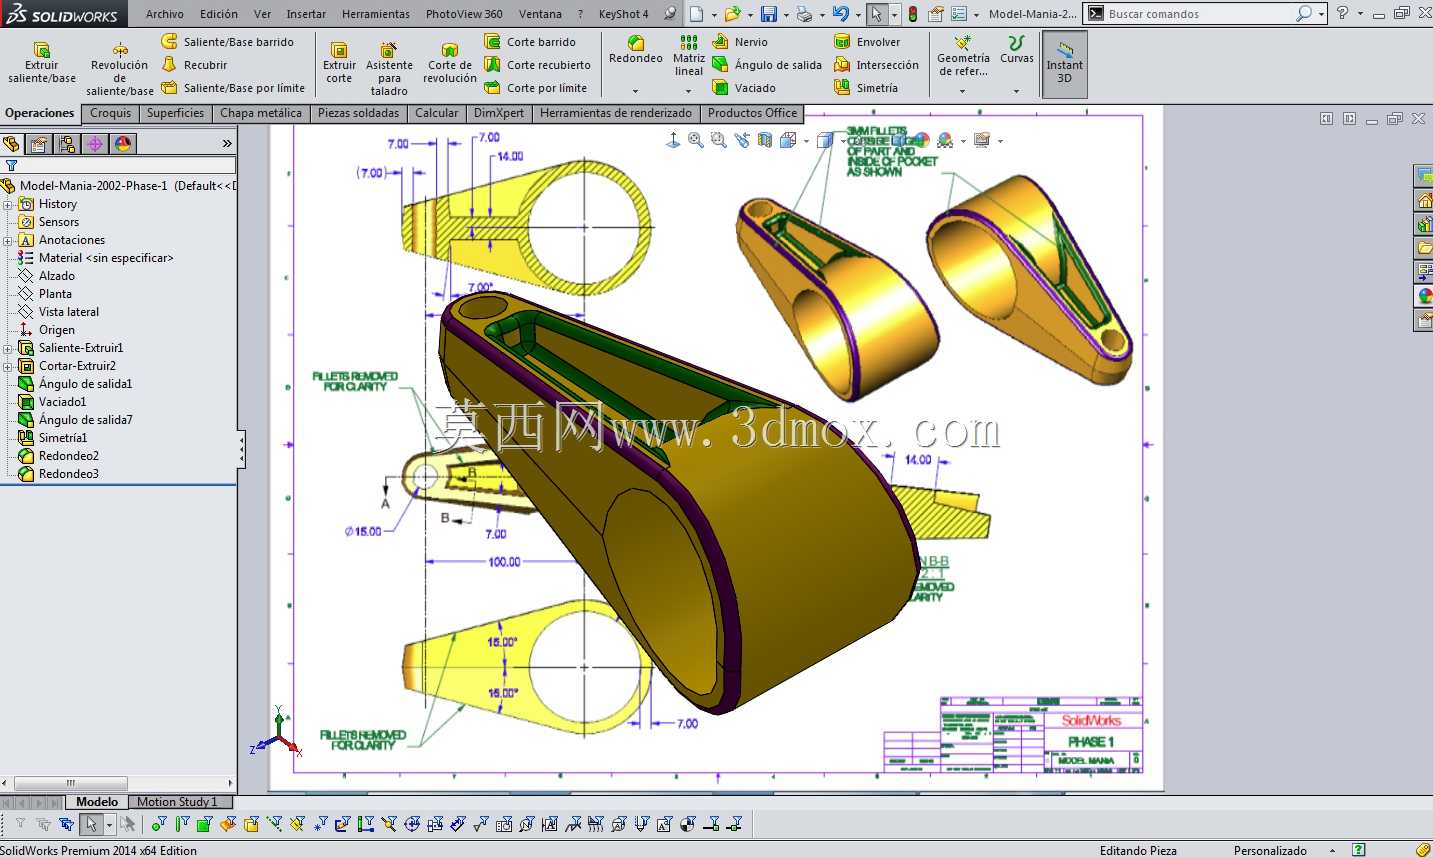Open Asistente para taladro
This screenshot has width=1433, height=857.
(389, 70)
